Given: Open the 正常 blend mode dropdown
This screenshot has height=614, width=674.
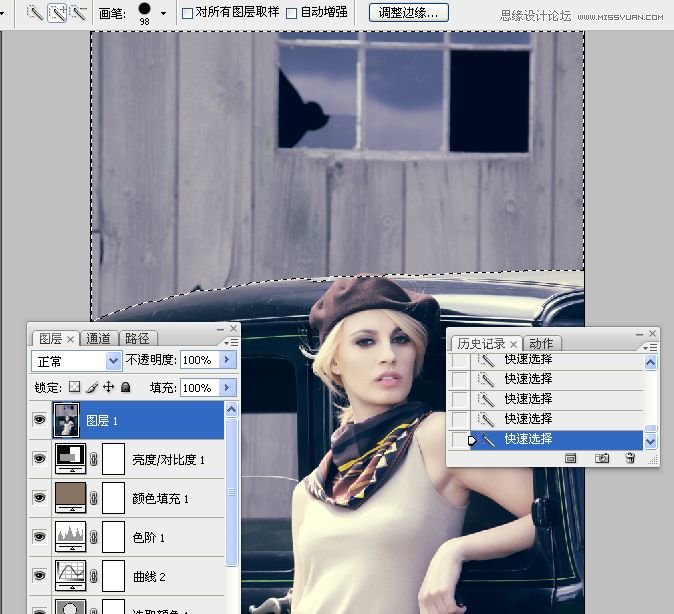Looking at the screenshot, I should [x=77, y=360].
